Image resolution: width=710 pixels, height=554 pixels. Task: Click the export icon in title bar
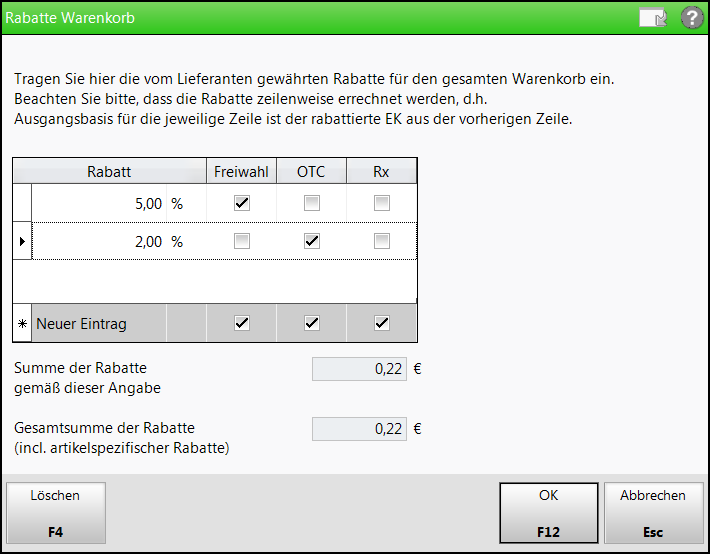653,18
